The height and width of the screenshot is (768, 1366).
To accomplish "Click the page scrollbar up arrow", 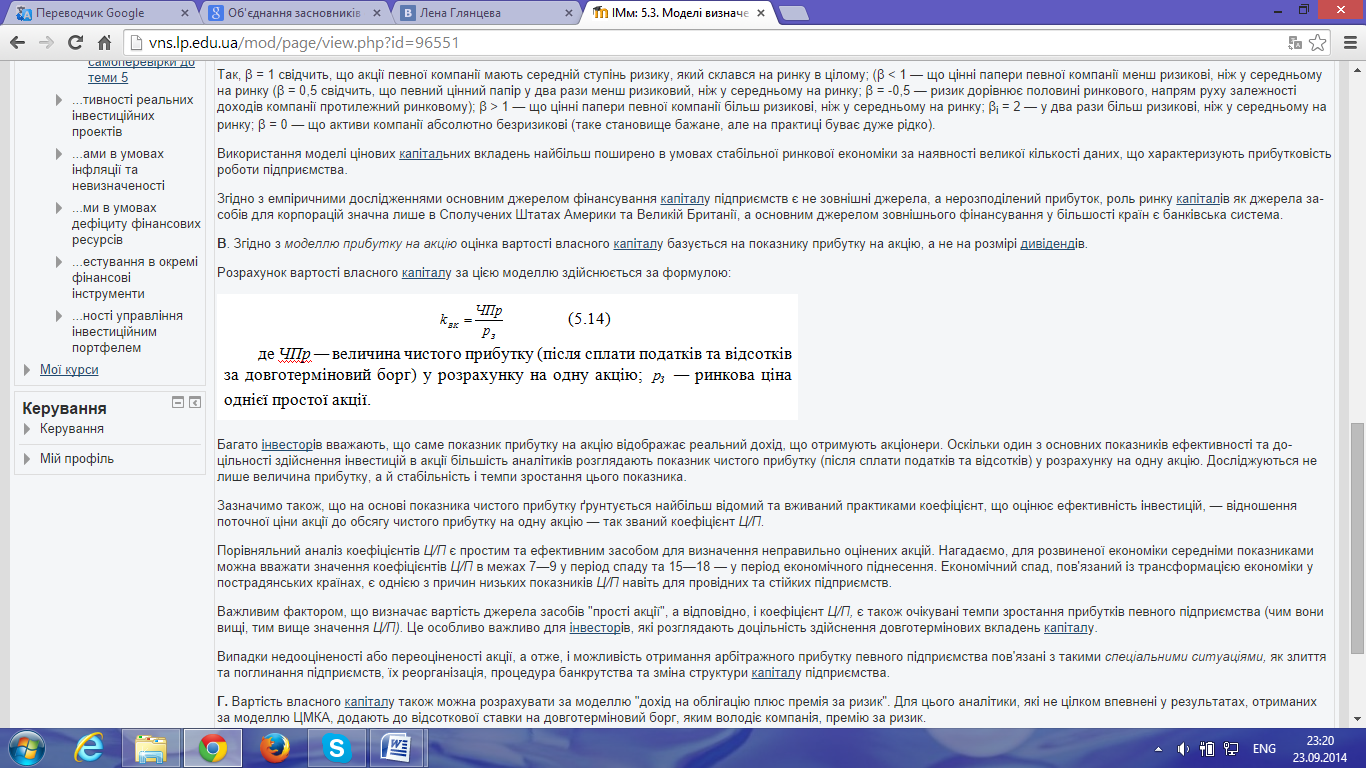I will click(x=1357, y=69).
